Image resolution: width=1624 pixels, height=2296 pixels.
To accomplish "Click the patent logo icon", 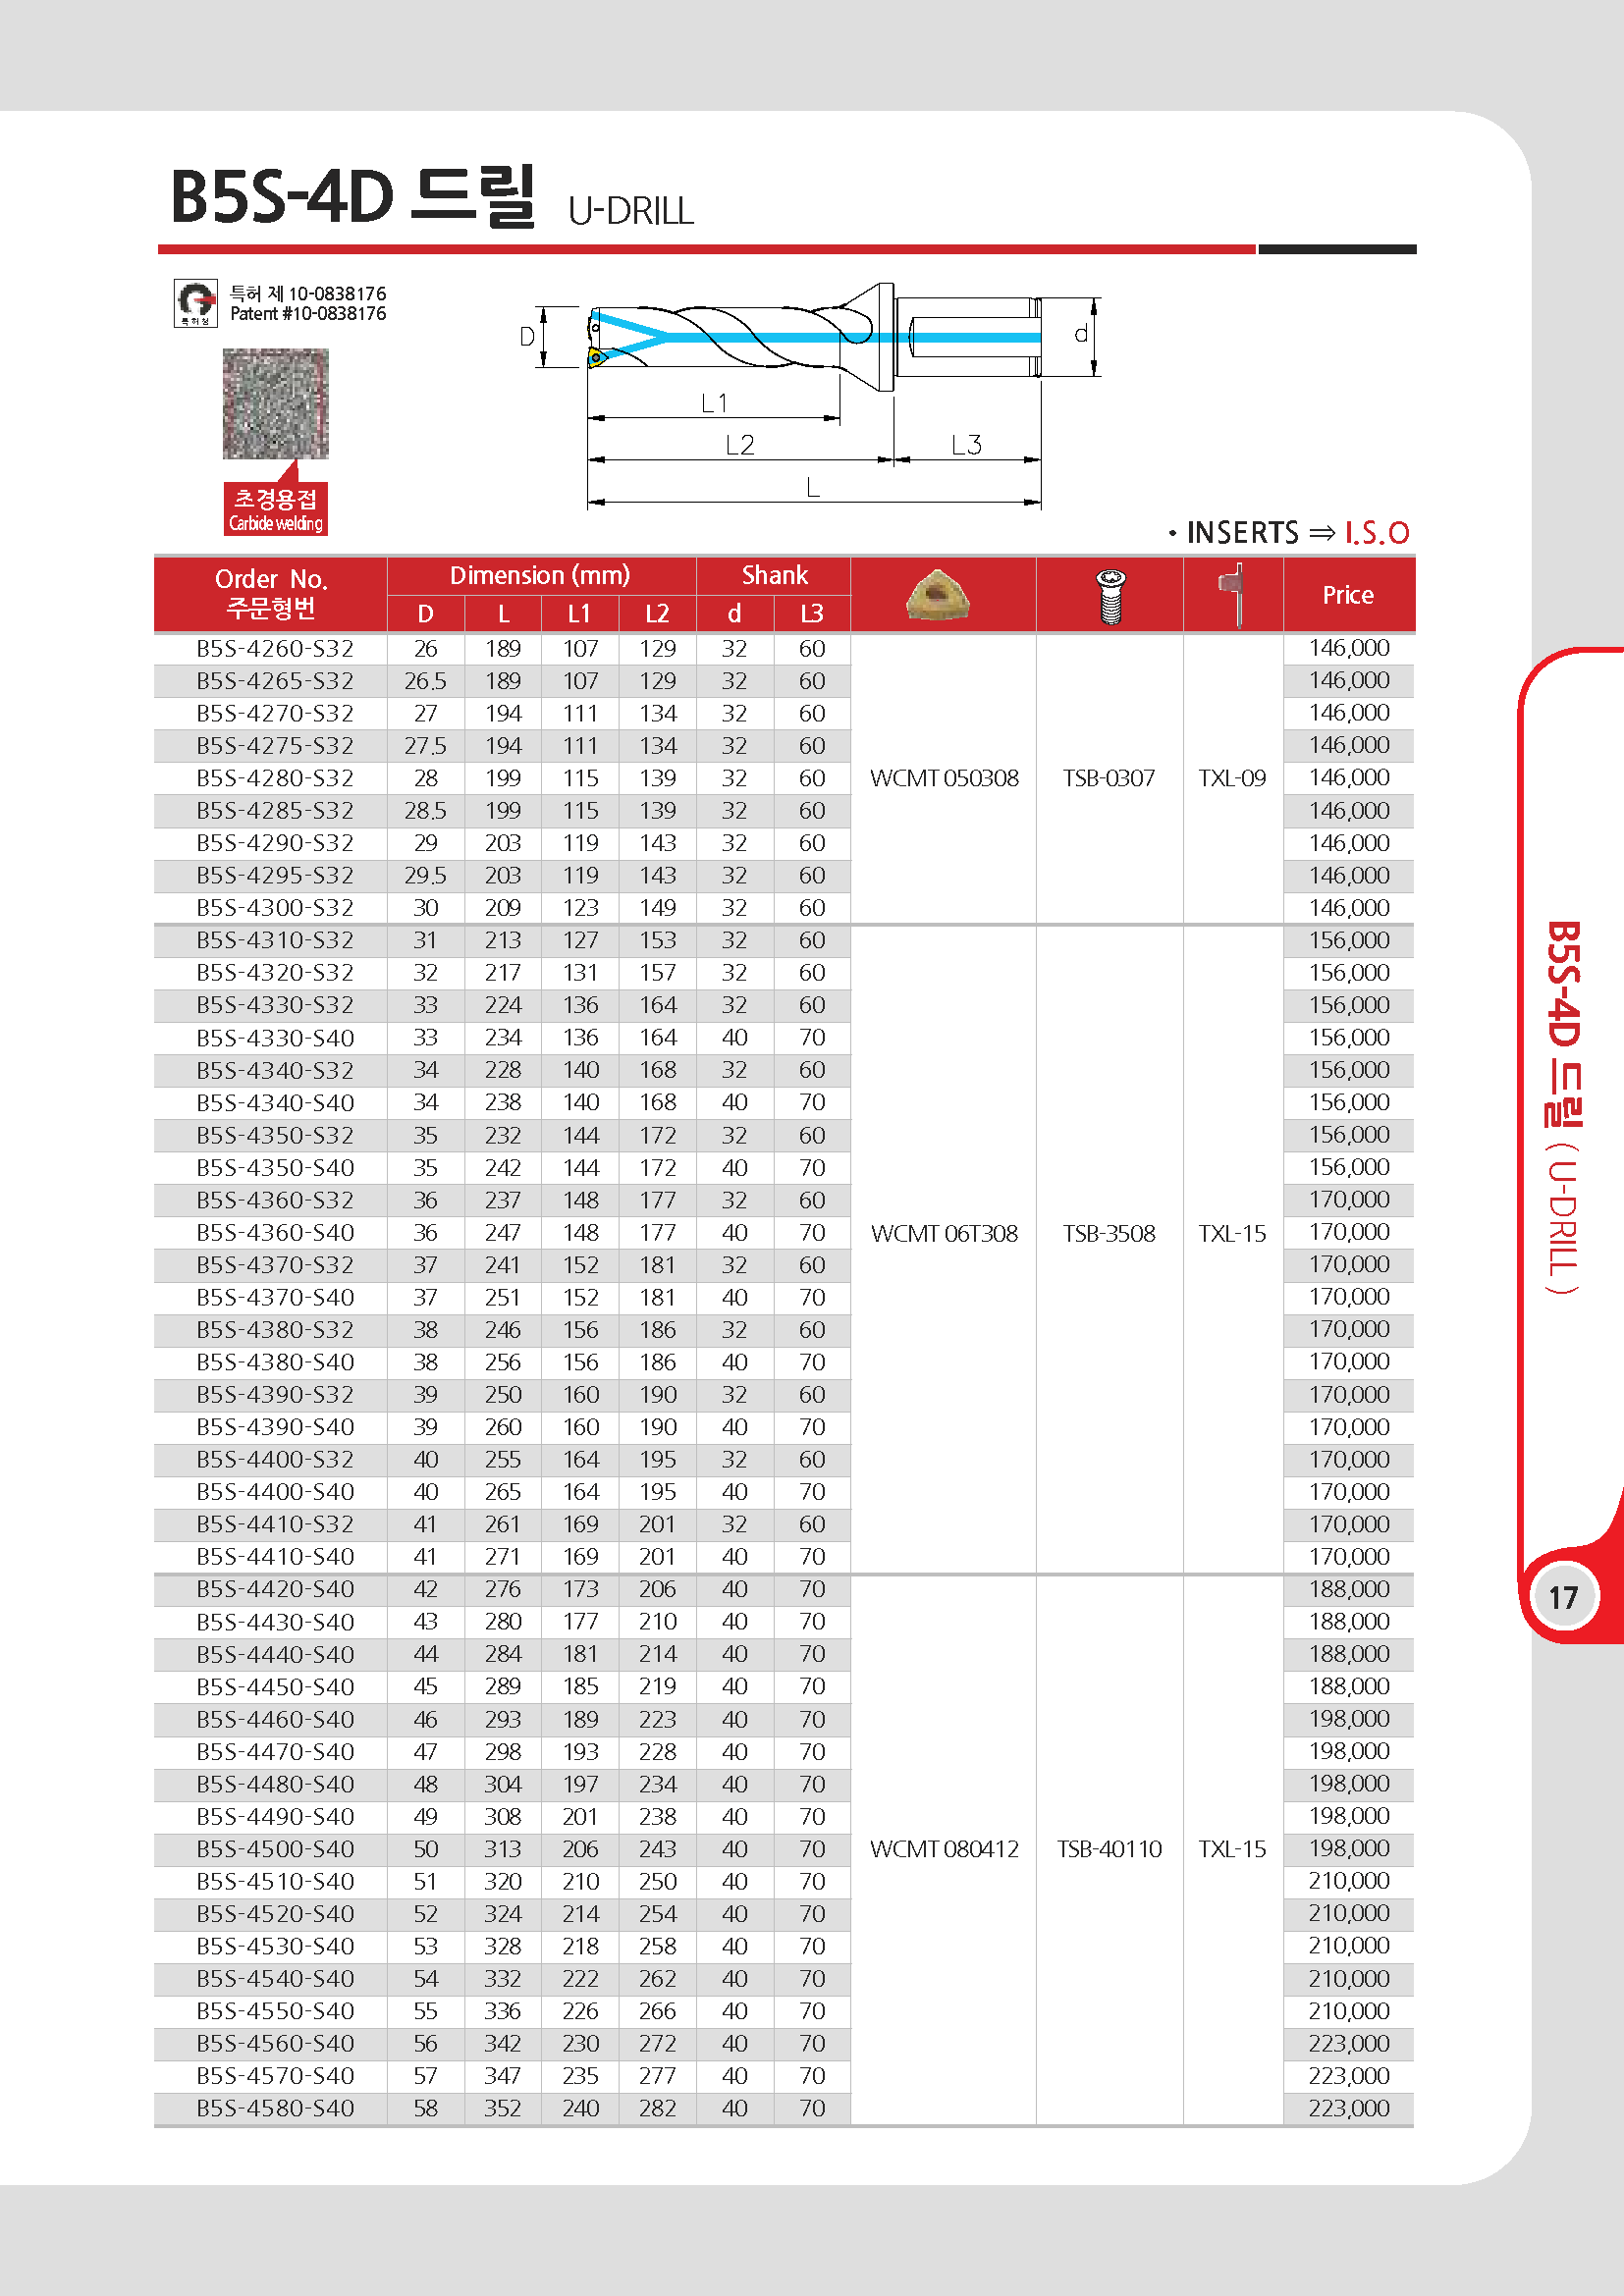I will [x=195, y=303].
